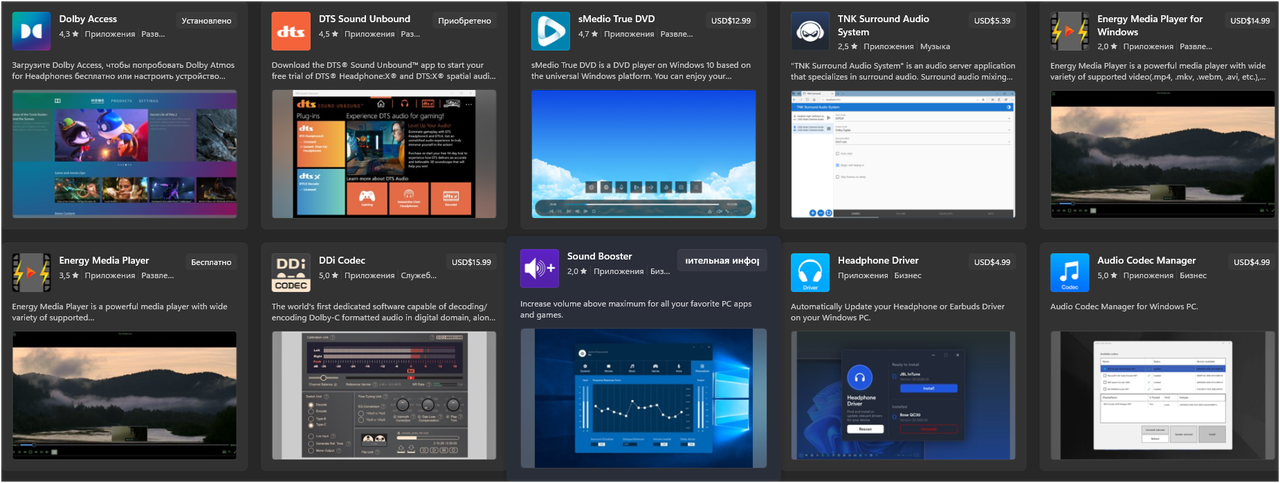Open TNK Surround Audio System screenshot
The height and width of the screenshot is (483, 1280).
tap(903, 154)
